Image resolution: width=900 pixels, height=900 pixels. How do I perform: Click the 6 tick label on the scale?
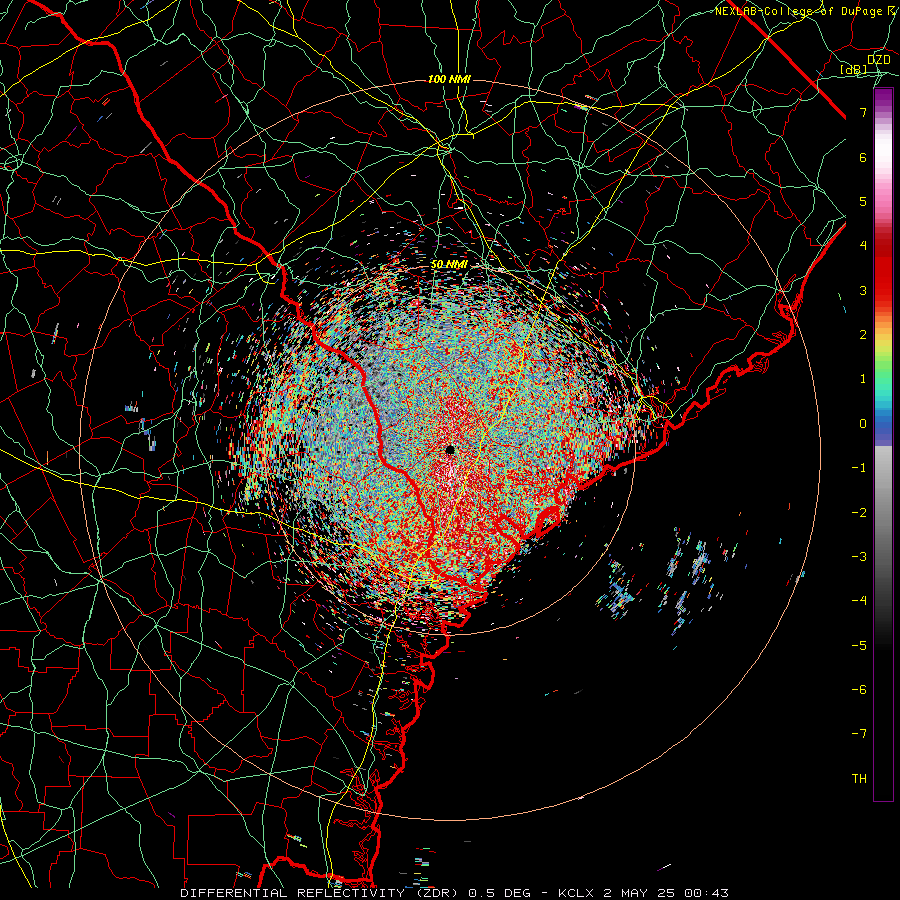[863, 157]
